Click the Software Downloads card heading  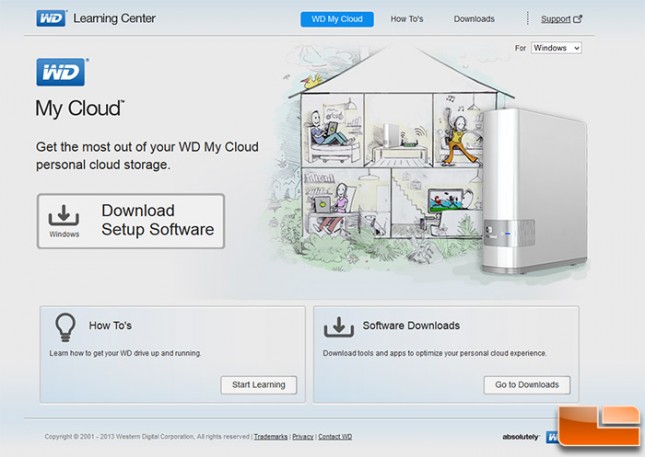(411, 325)
